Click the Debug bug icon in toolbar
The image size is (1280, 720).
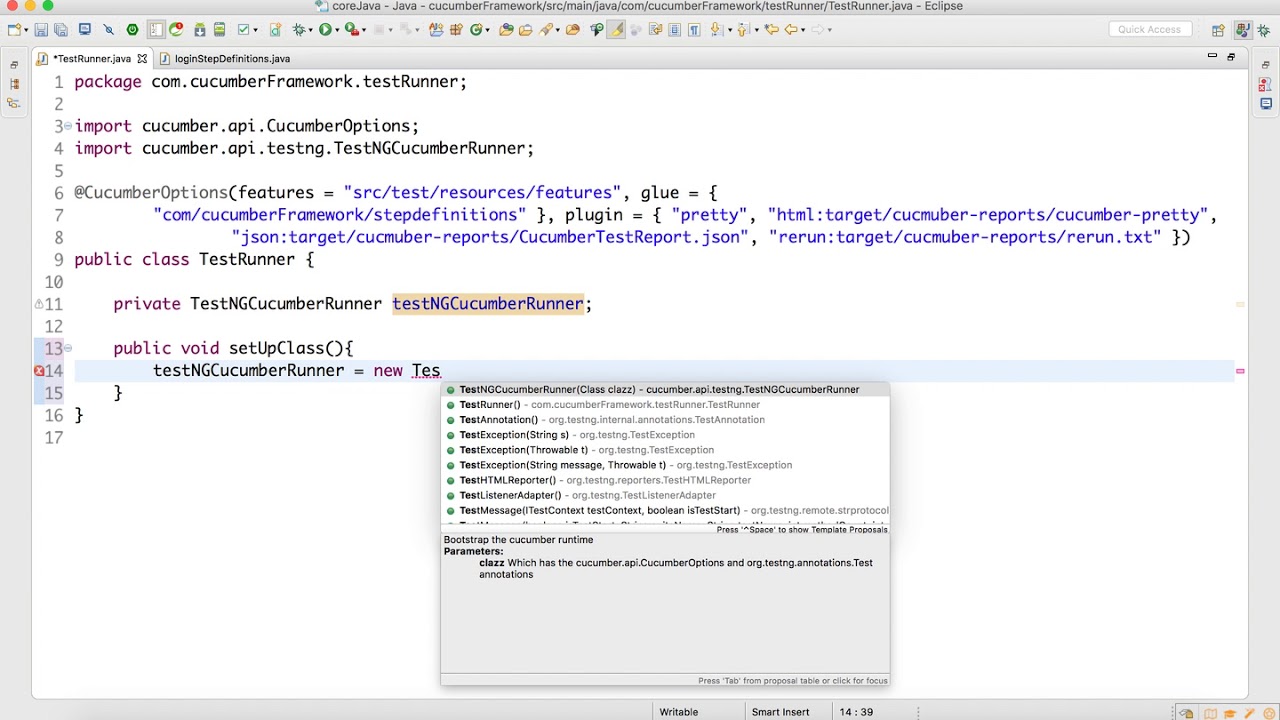(299, 30)
